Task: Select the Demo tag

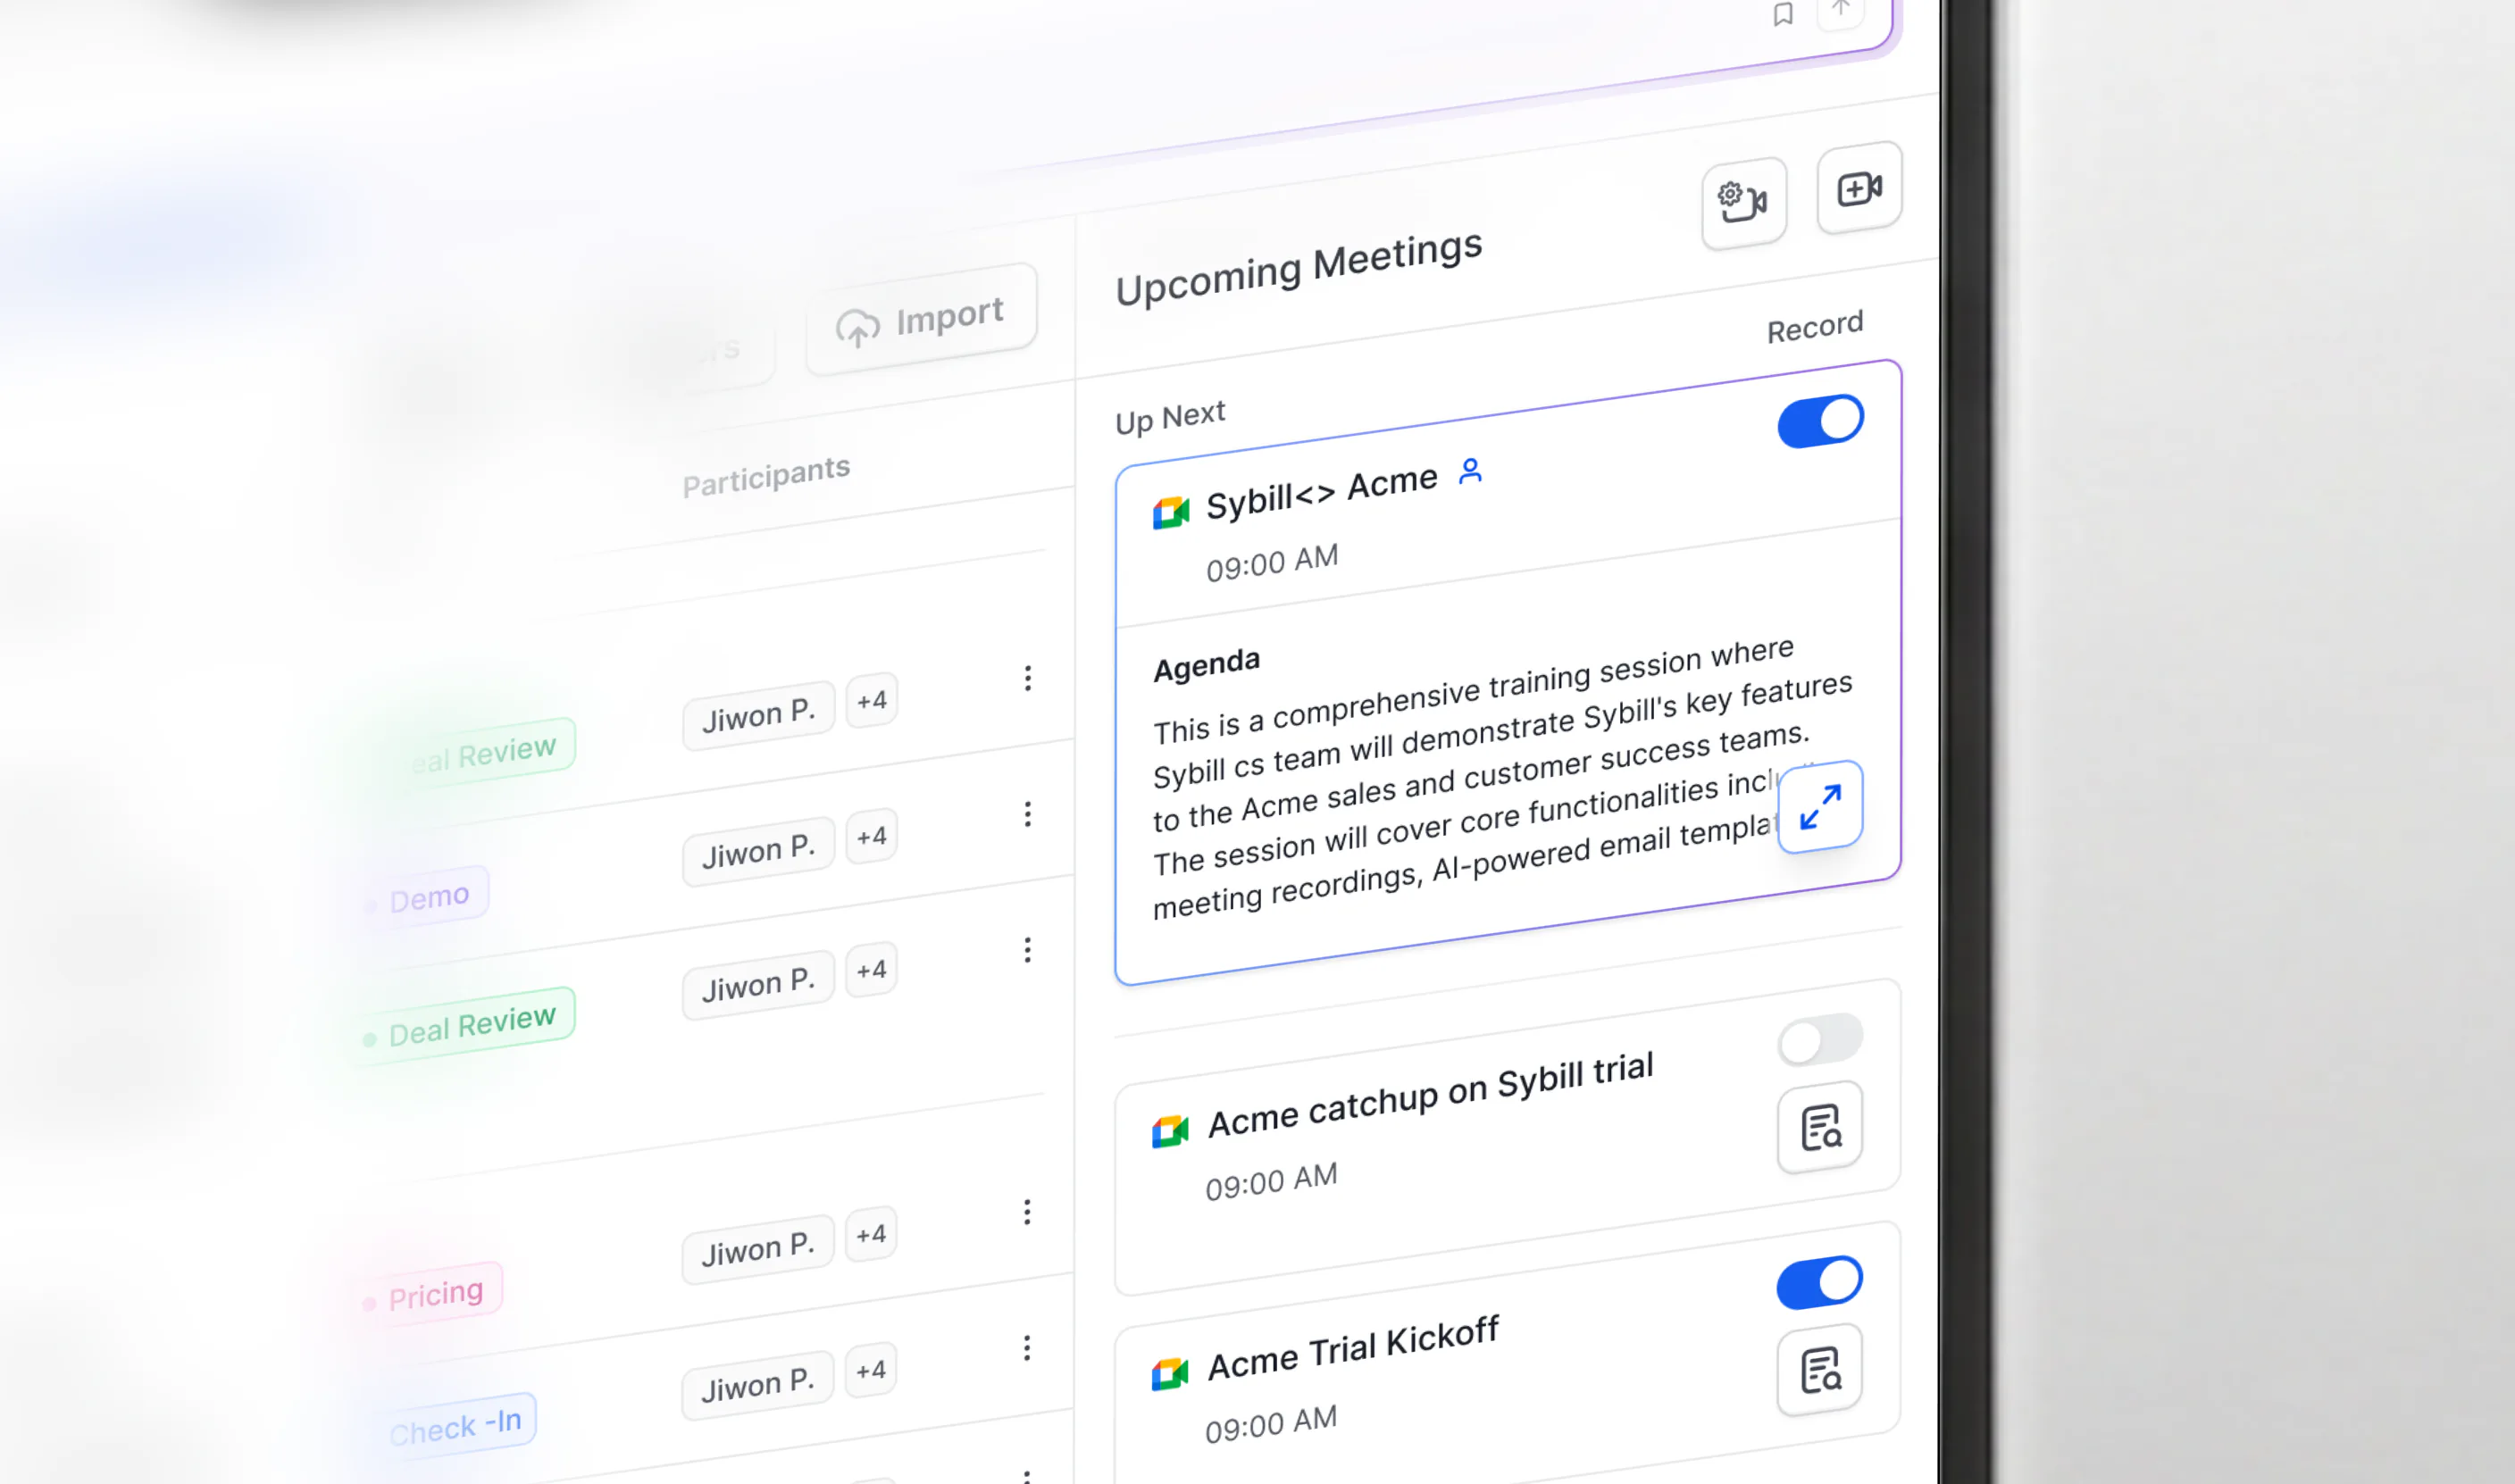Action: point(425,898)
